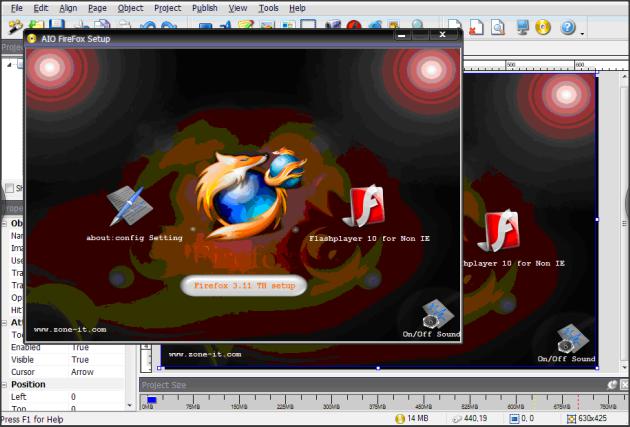
Task: Click the monitor Preview project icon
Action: click(x=522, y=27)
